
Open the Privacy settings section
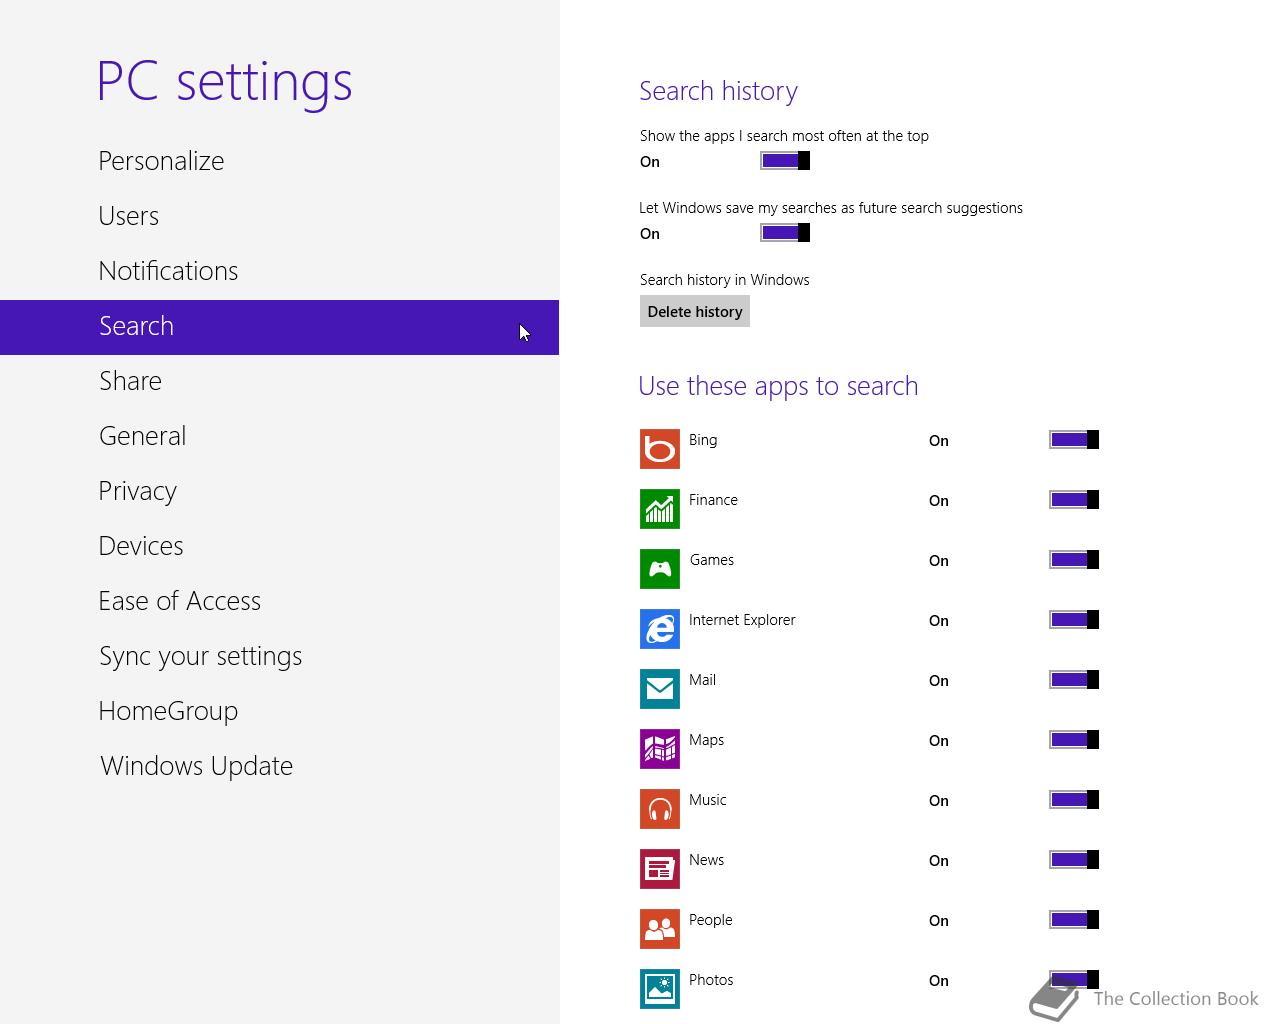pyautogui.click(x=137, y=491)
